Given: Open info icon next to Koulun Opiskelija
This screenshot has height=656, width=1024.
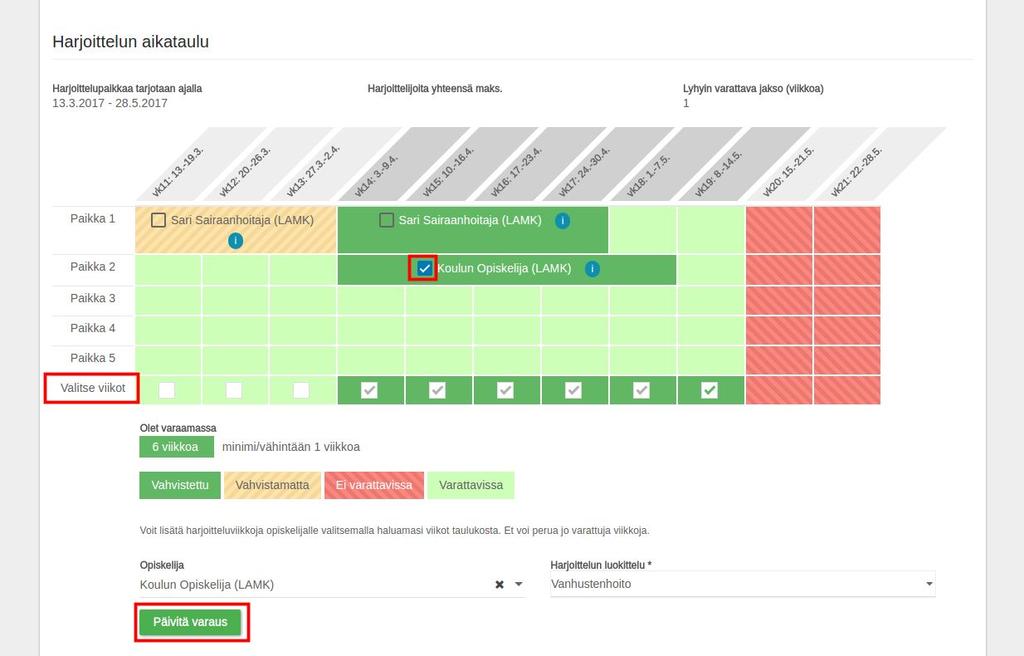Looking at the screenshot, I should pos(592,269).
